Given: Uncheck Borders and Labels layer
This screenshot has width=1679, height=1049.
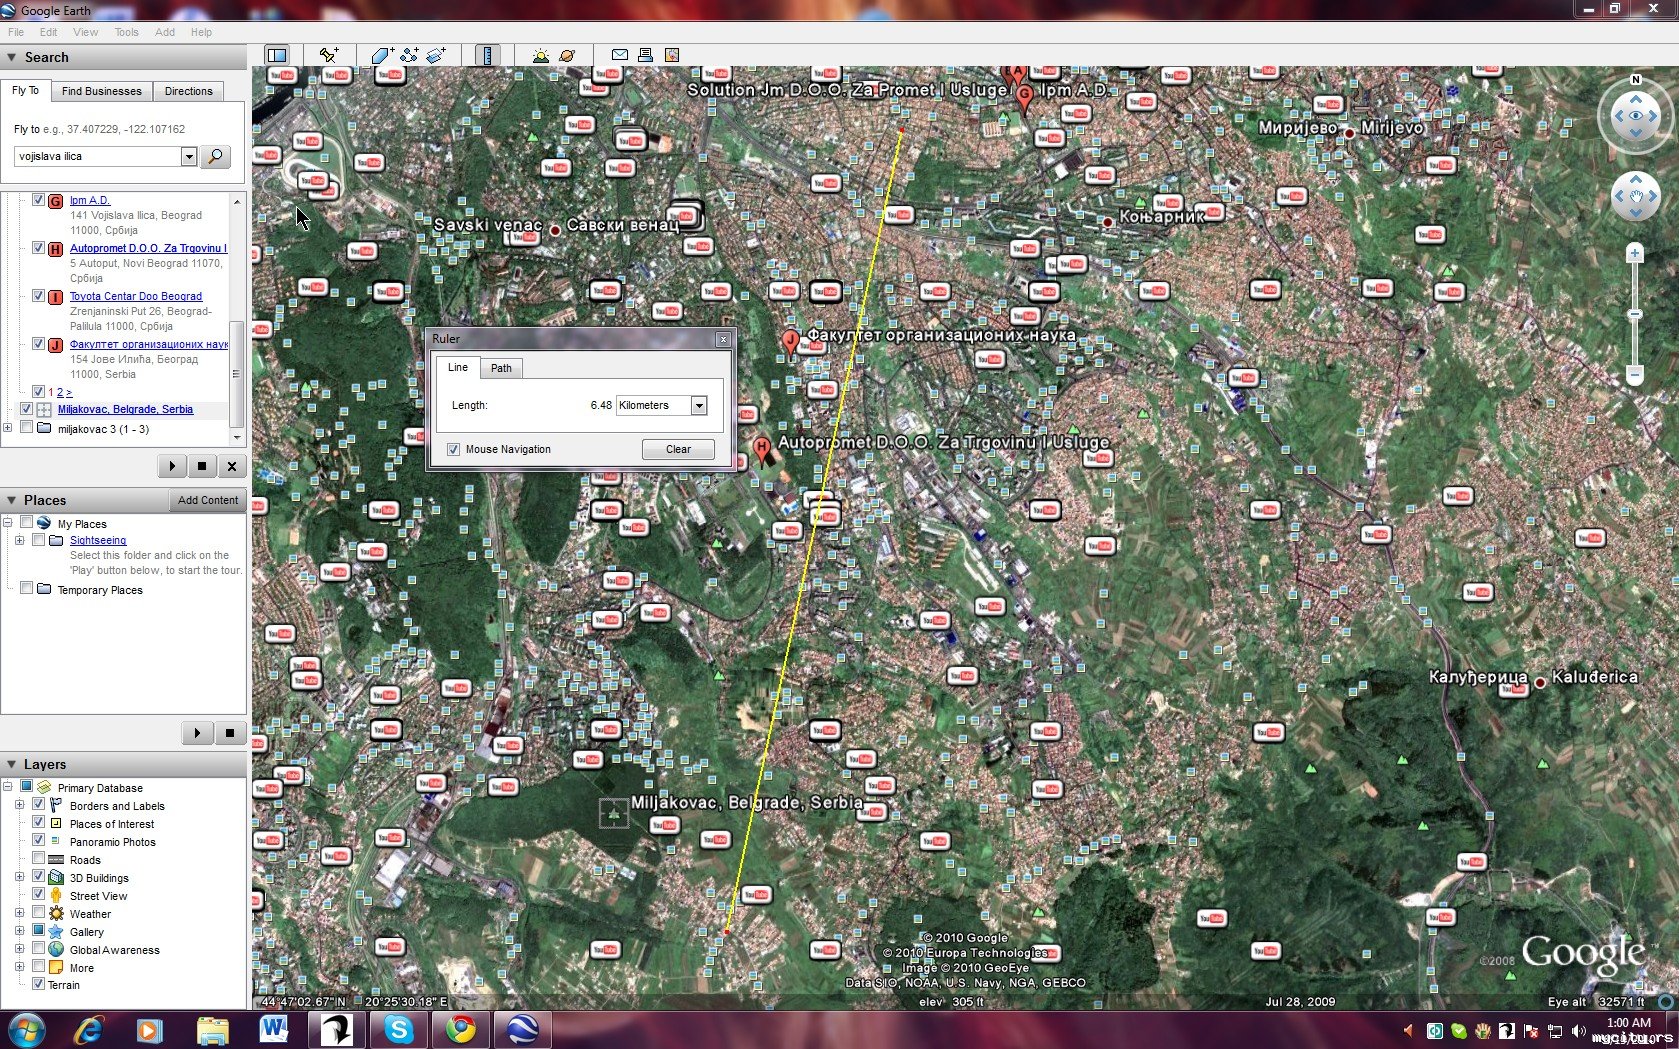Looking at the screenshot, I should pos(39,805).
